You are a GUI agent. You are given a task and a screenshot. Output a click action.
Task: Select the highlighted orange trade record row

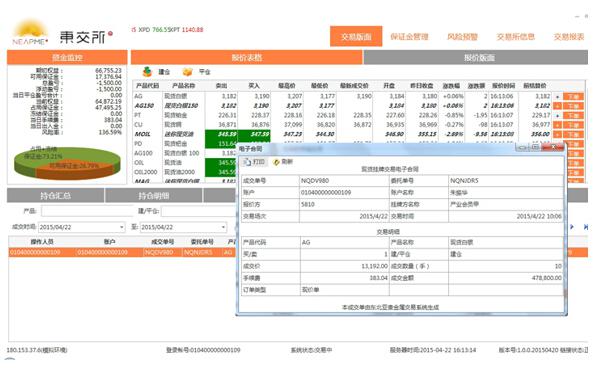pos(122,252)
